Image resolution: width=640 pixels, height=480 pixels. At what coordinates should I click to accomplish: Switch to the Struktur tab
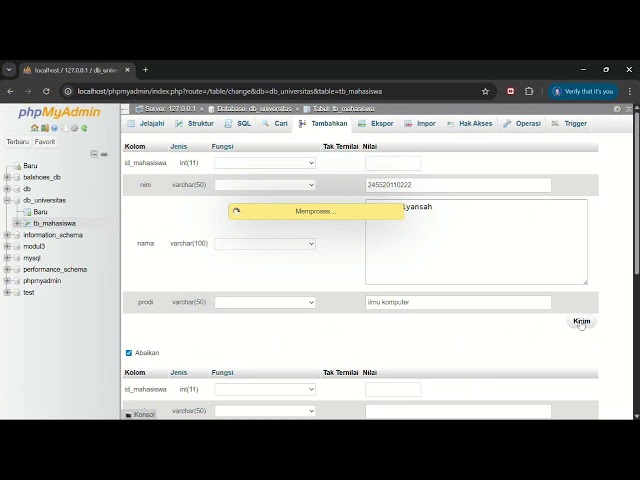point(194,124)
